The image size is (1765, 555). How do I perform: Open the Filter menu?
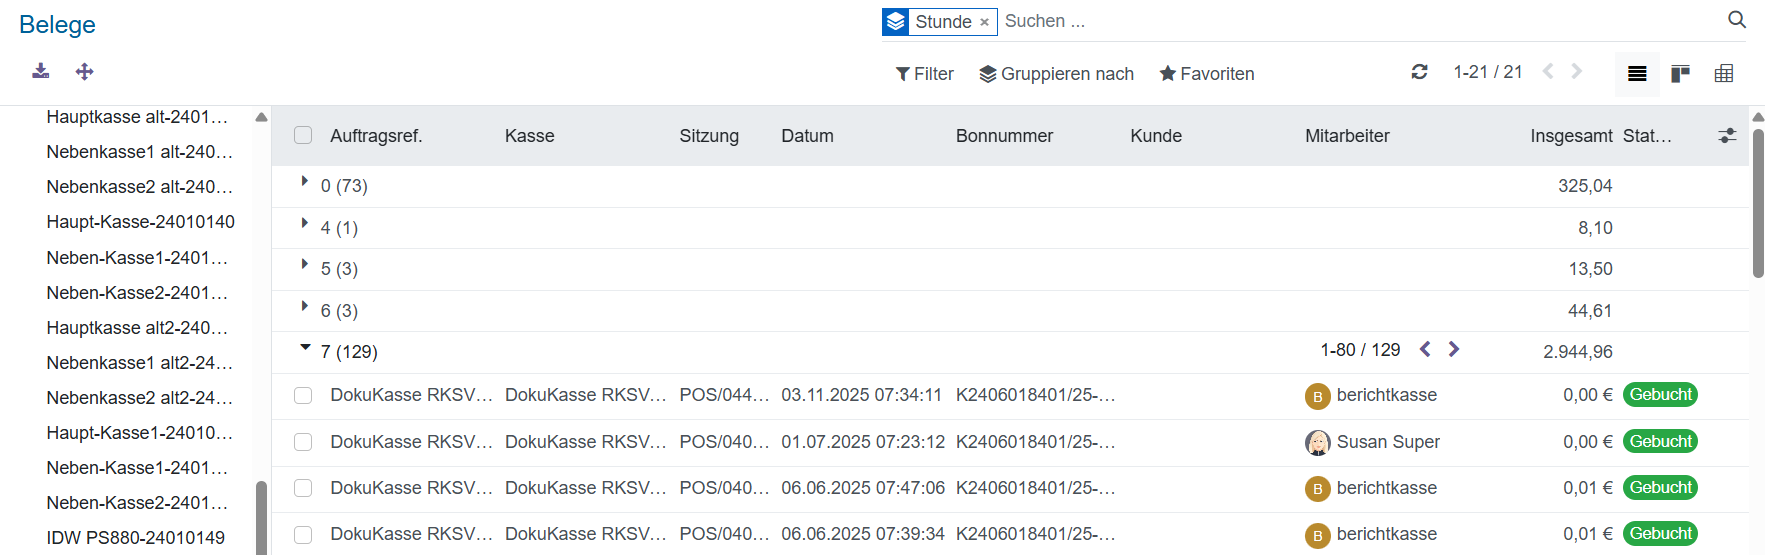pyautogui.click(x=925, y=74)
